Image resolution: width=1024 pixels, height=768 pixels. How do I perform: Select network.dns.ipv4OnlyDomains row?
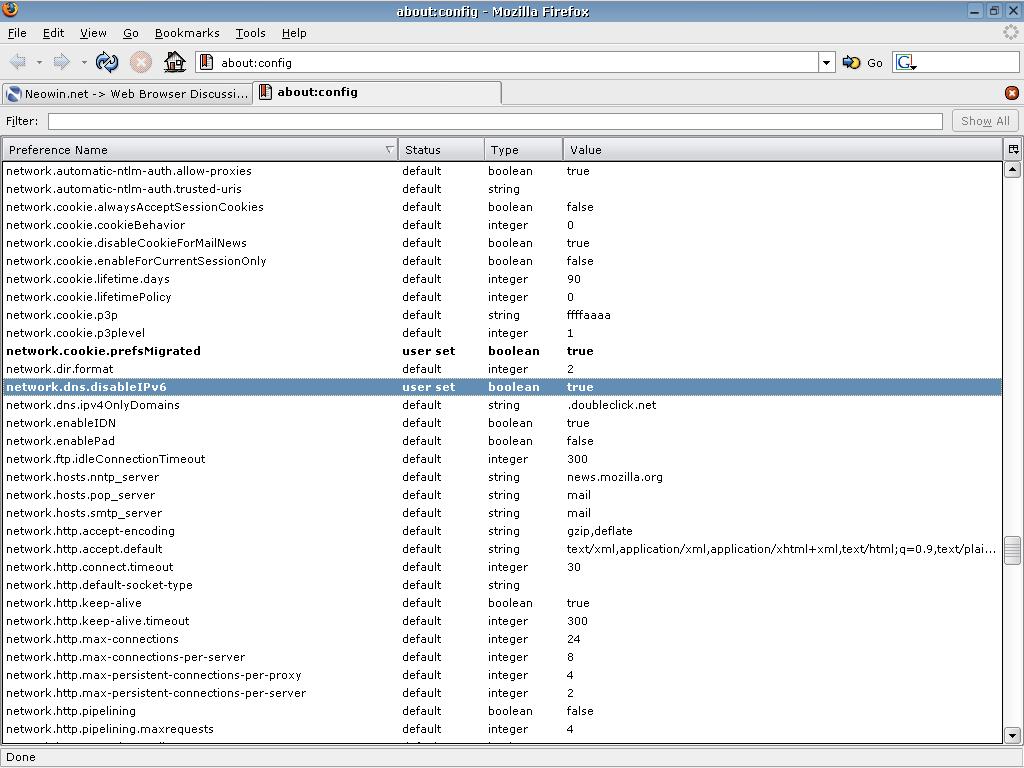(502, 405)
